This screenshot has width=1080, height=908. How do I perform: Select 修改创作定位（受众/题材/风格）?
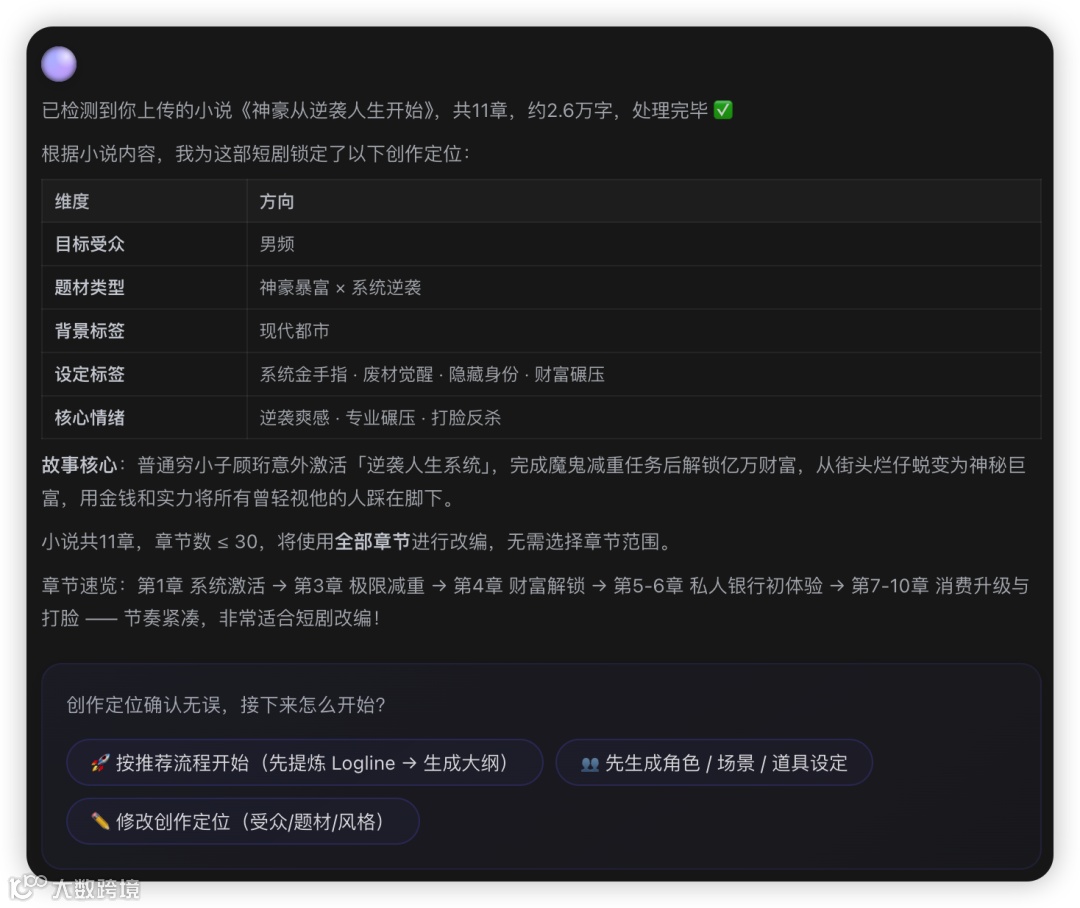242,821
